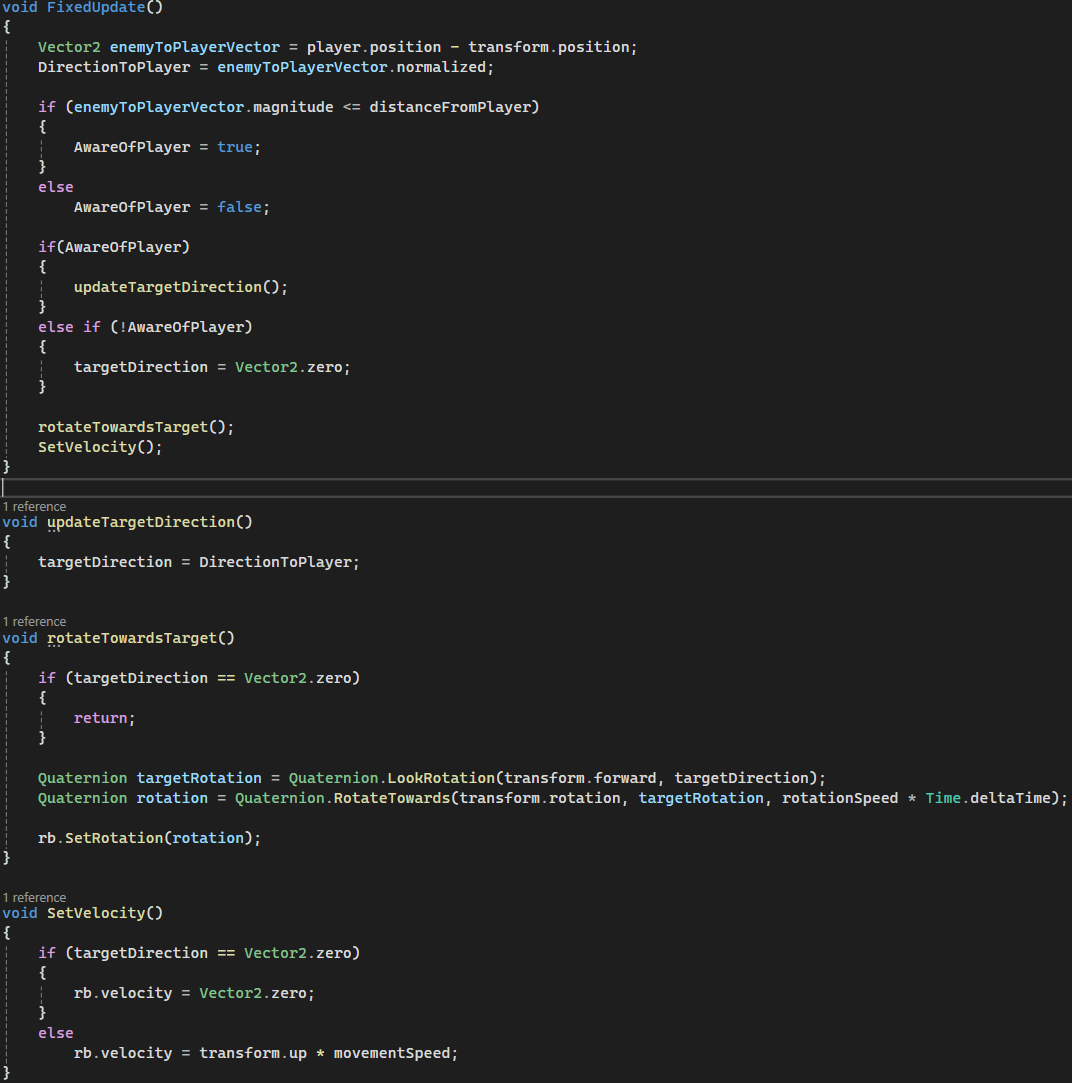Click the RotateTowards method call
1072x1083 pixels.
392,798
